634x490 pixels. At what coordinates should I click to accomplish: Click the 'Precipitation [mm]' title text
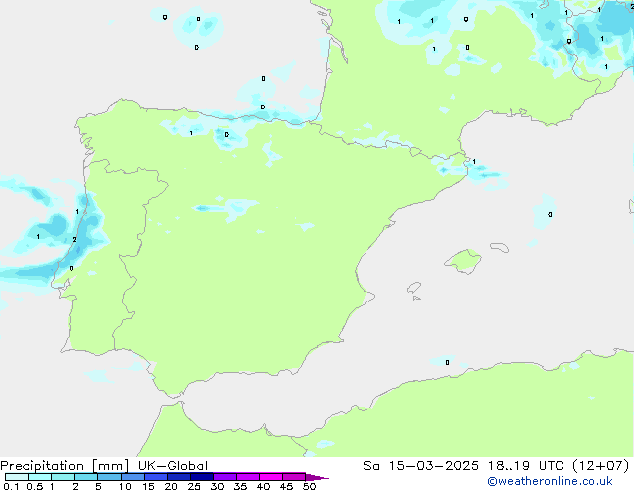pos(65,466)
